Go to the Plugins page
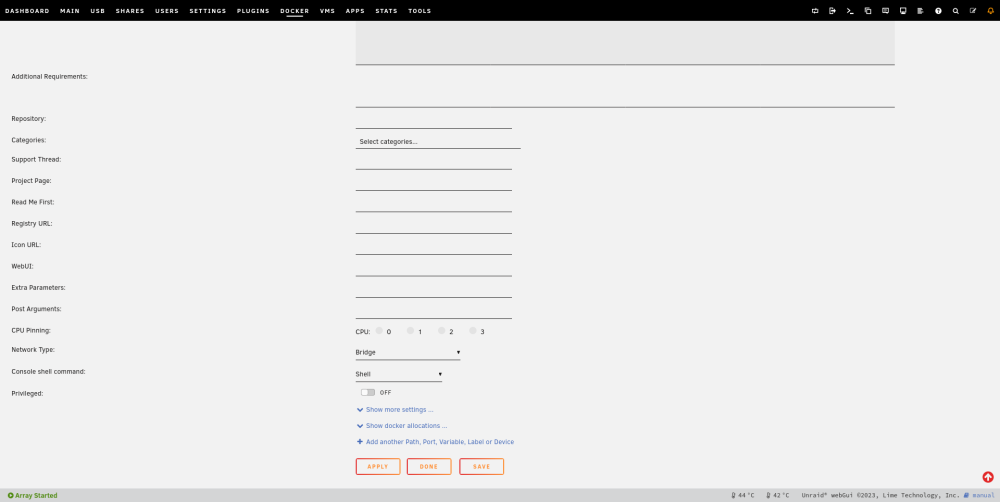 coord(253,11)
